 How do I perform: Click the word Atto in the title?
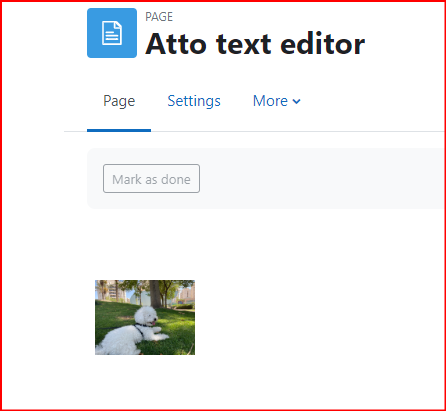point(176,44)
